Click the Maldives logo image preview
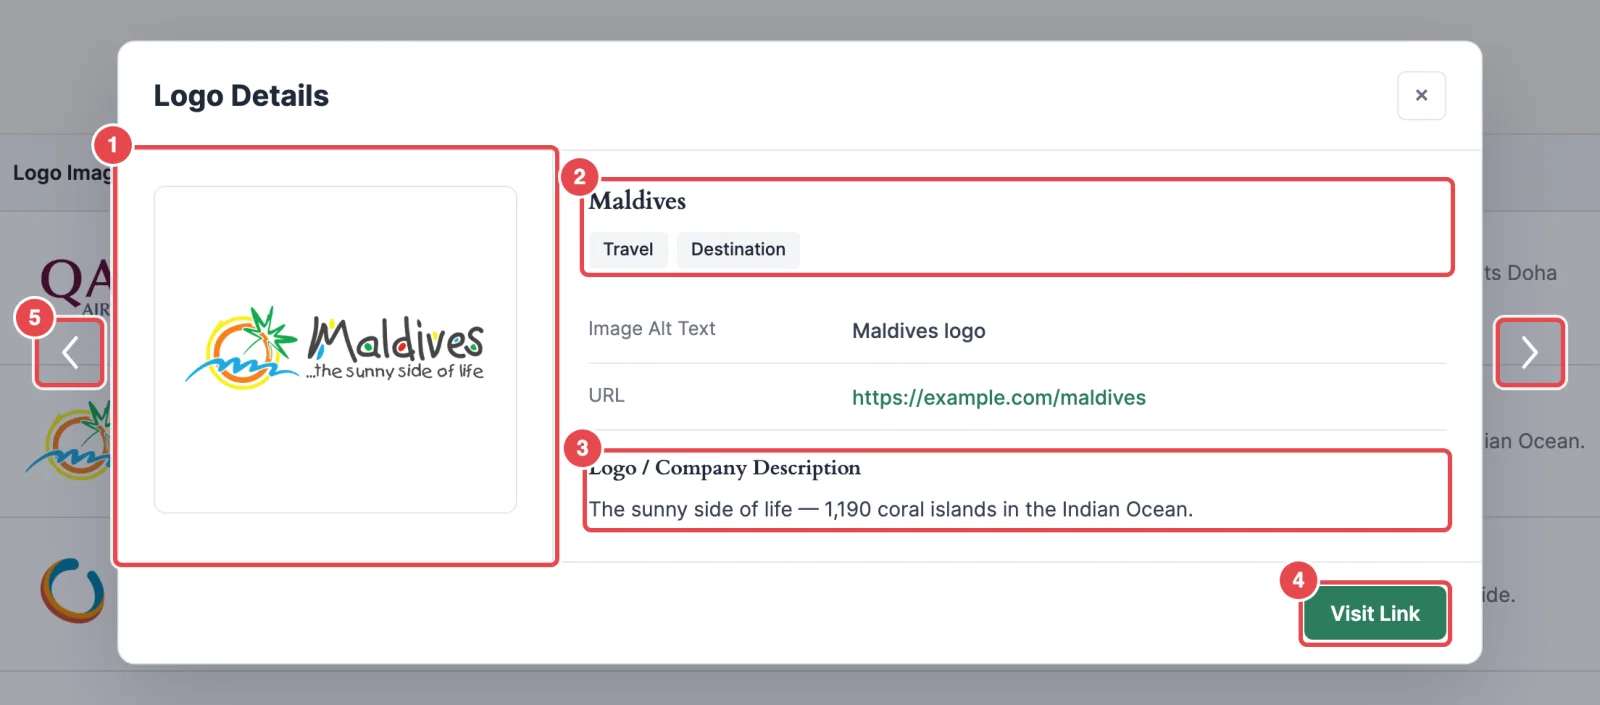 [x=335, y=349]
